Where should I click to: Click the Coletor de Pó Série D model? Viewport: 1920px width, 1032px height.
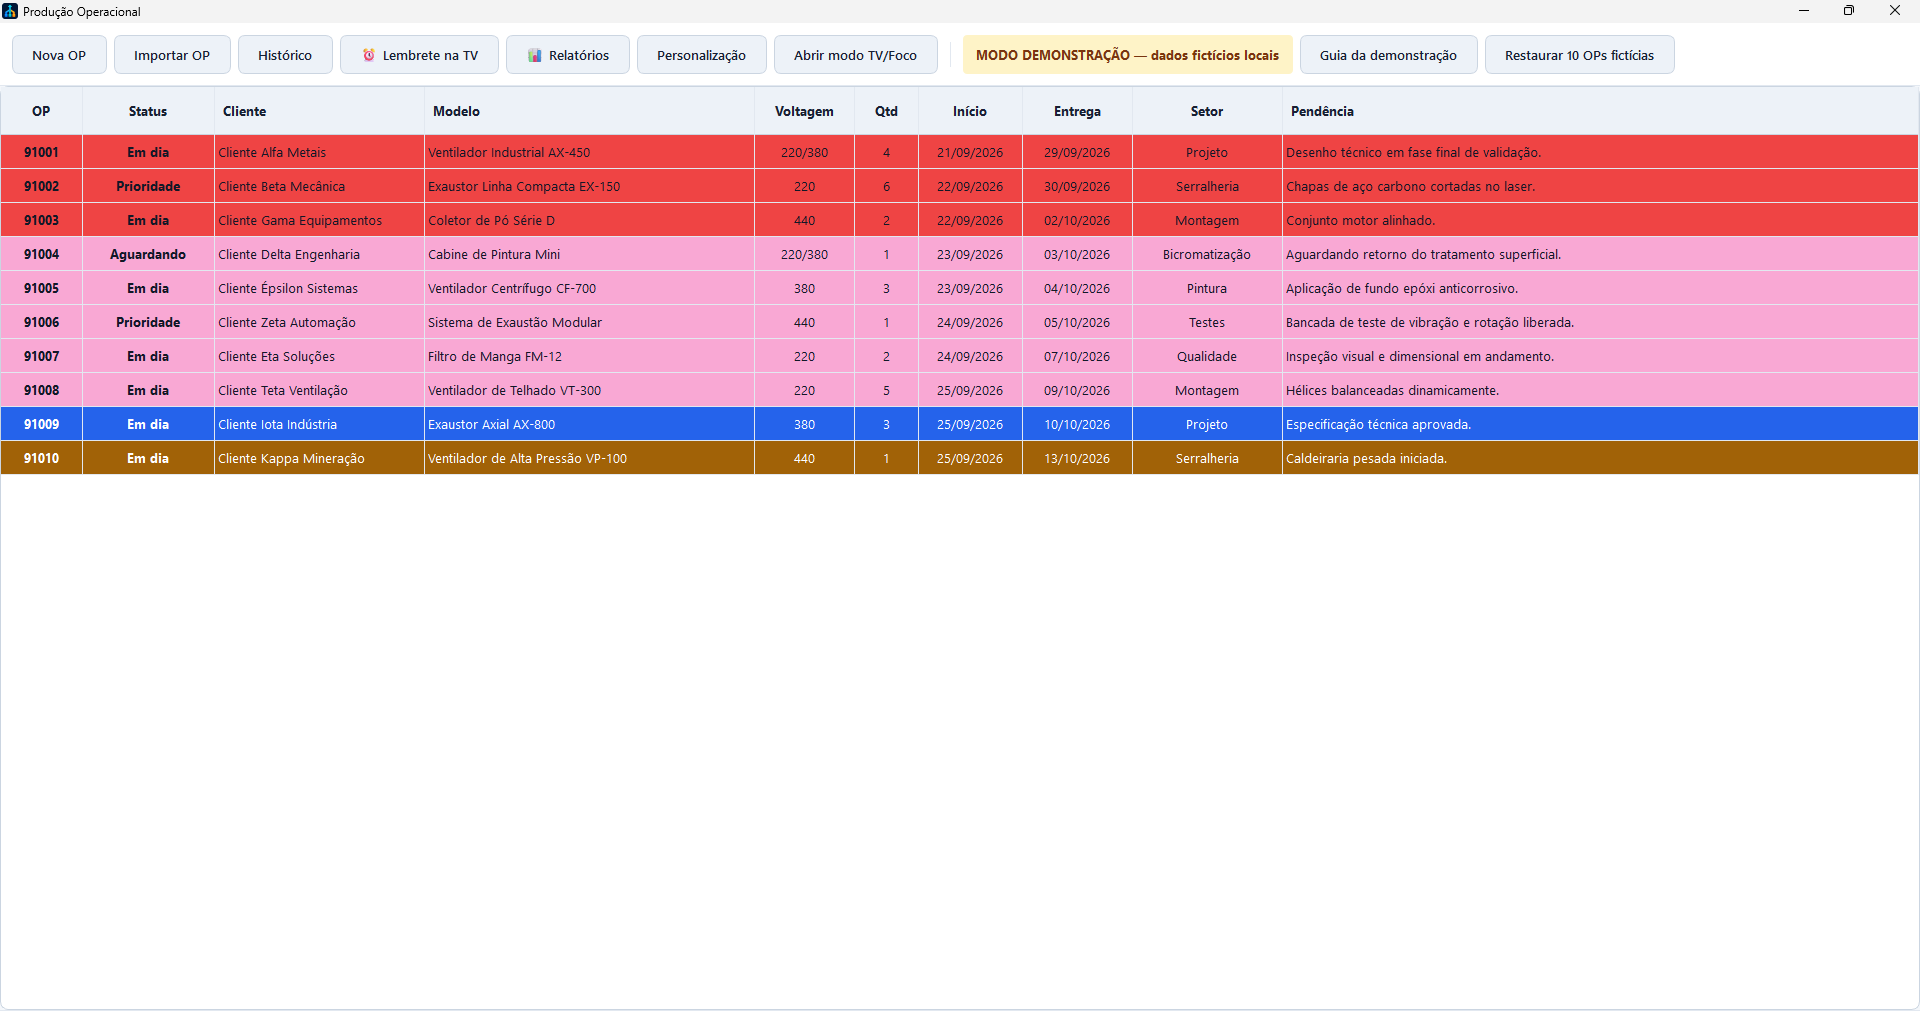(589, 220)
